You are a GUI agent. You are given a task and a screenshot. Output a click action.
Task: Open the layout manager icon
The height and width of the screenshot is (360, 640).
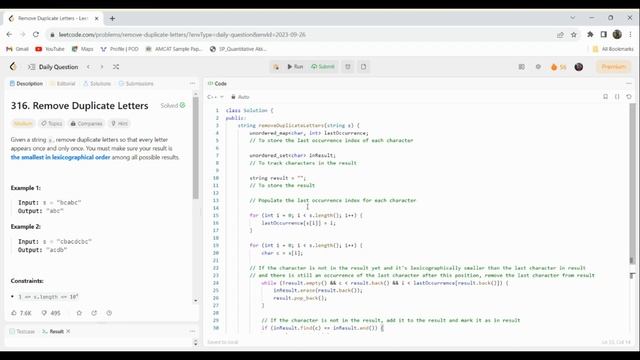pyautogui.click(x=522, y=67)
